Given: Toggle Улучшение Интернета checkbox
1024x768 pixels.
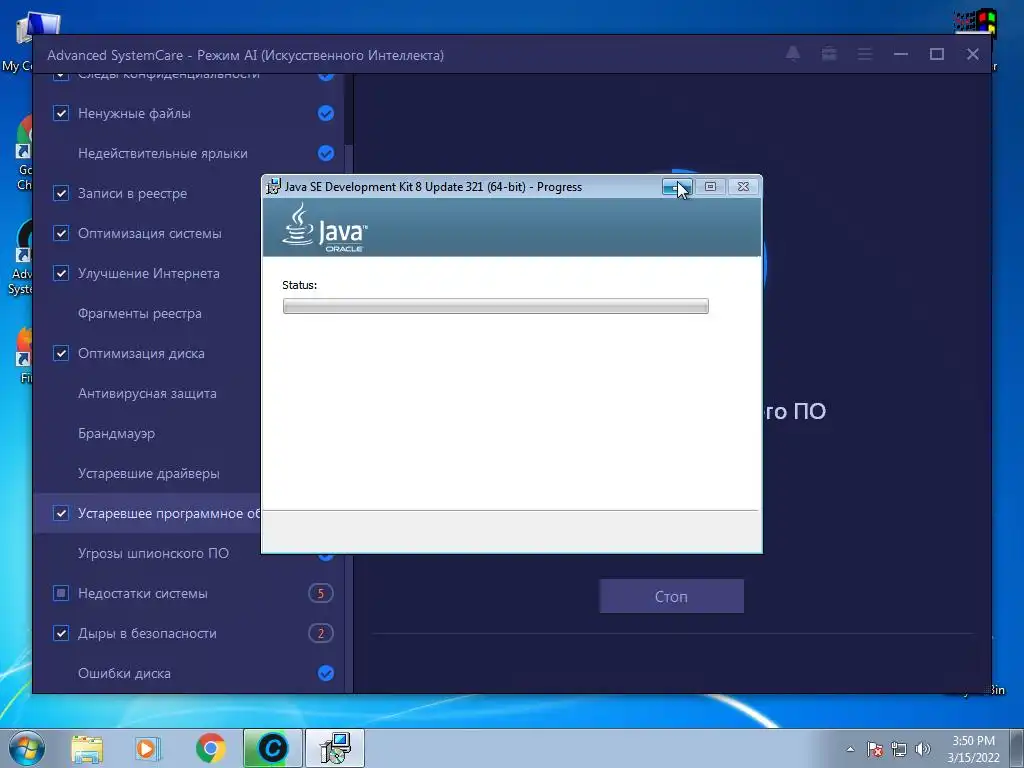Looking at the screenshot, I should [61, 273].
